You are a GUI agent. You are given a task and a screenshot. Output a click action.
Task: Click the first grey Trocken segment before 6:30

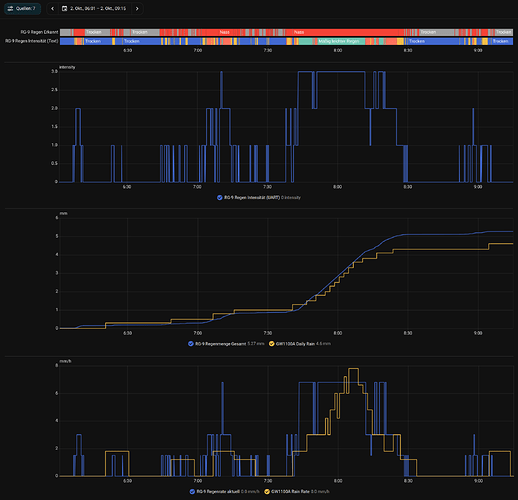(97, 32)
